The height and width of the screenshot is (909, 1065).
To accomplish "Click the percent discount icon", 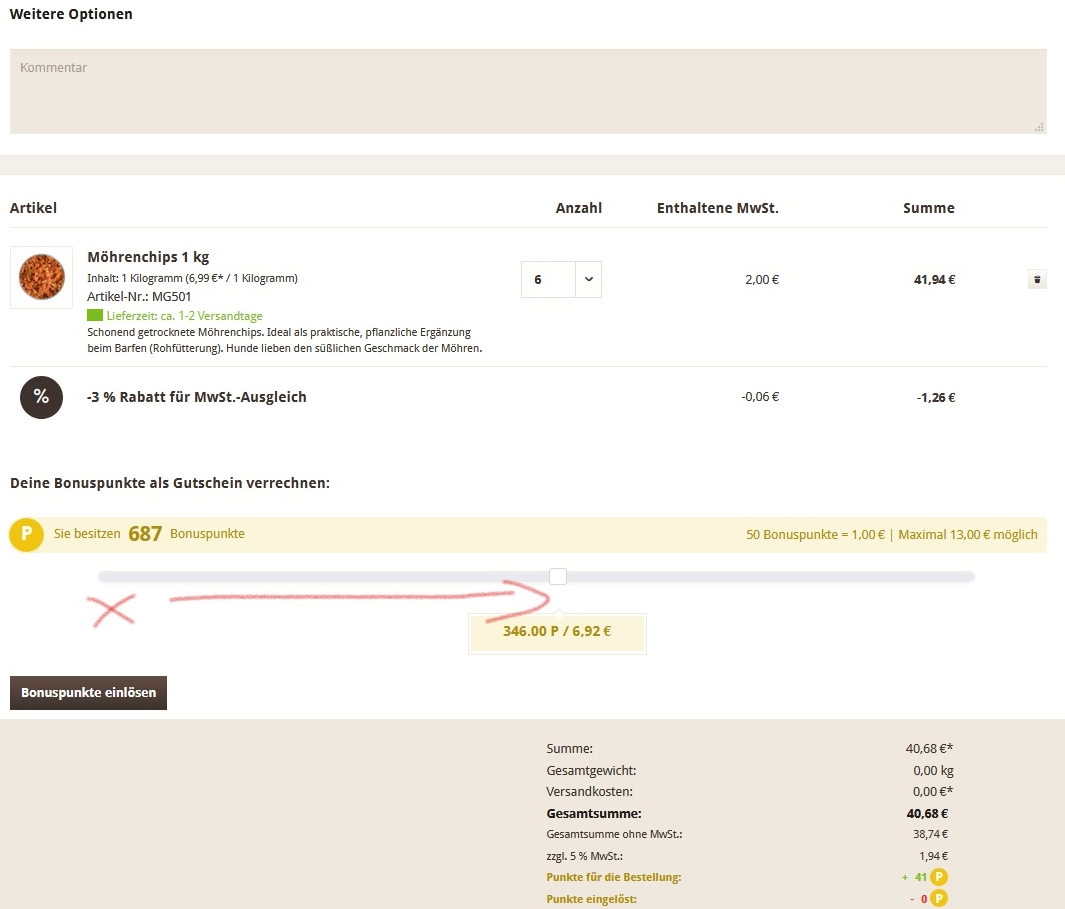I will (41, 397).
